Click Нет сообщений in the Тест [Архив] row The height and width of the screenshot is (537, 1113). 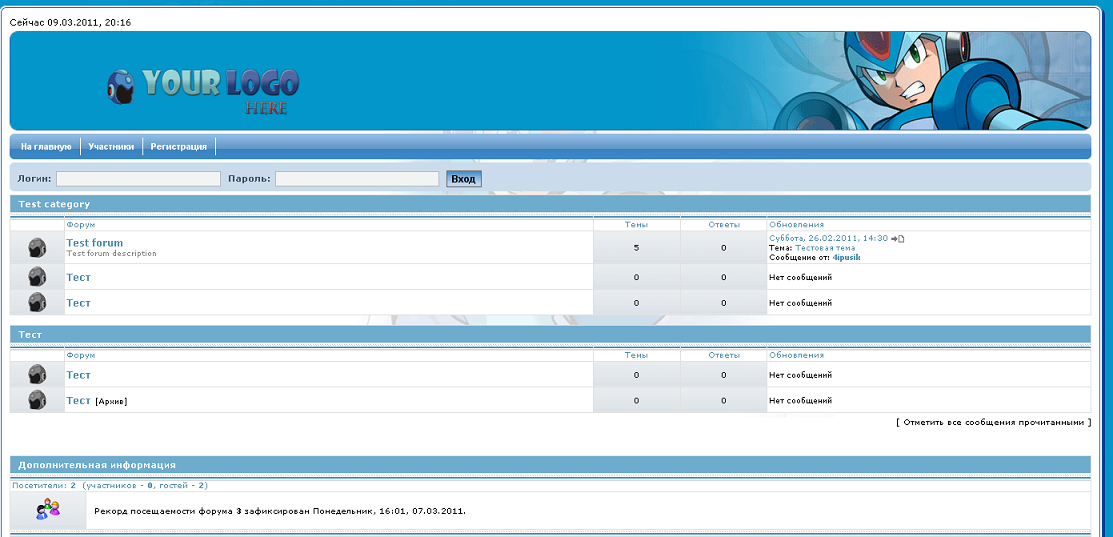point(801,401)
